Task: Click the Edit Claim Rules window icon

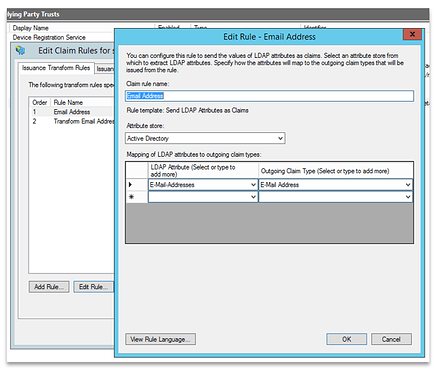Action: 20,51
